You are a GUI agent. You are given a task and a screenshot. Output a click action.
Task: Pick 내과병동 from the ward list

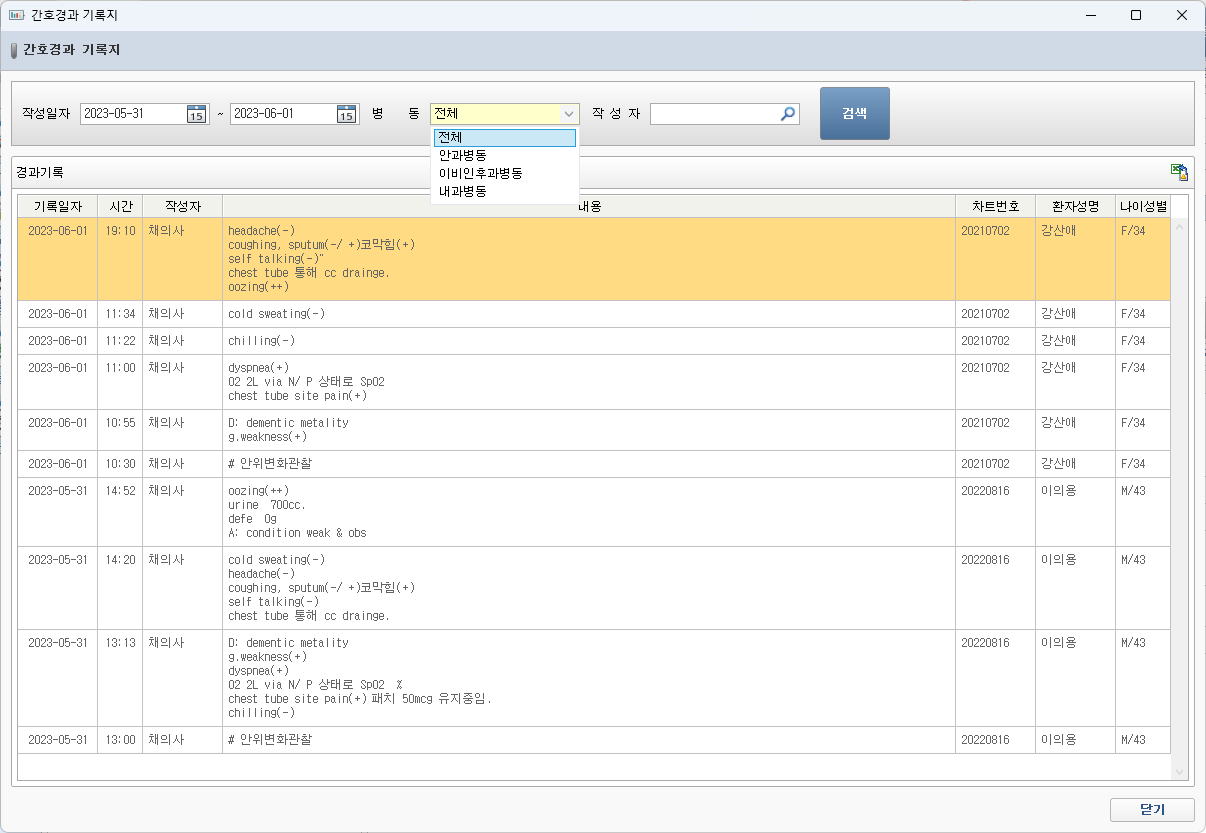(x=463, y=191)
